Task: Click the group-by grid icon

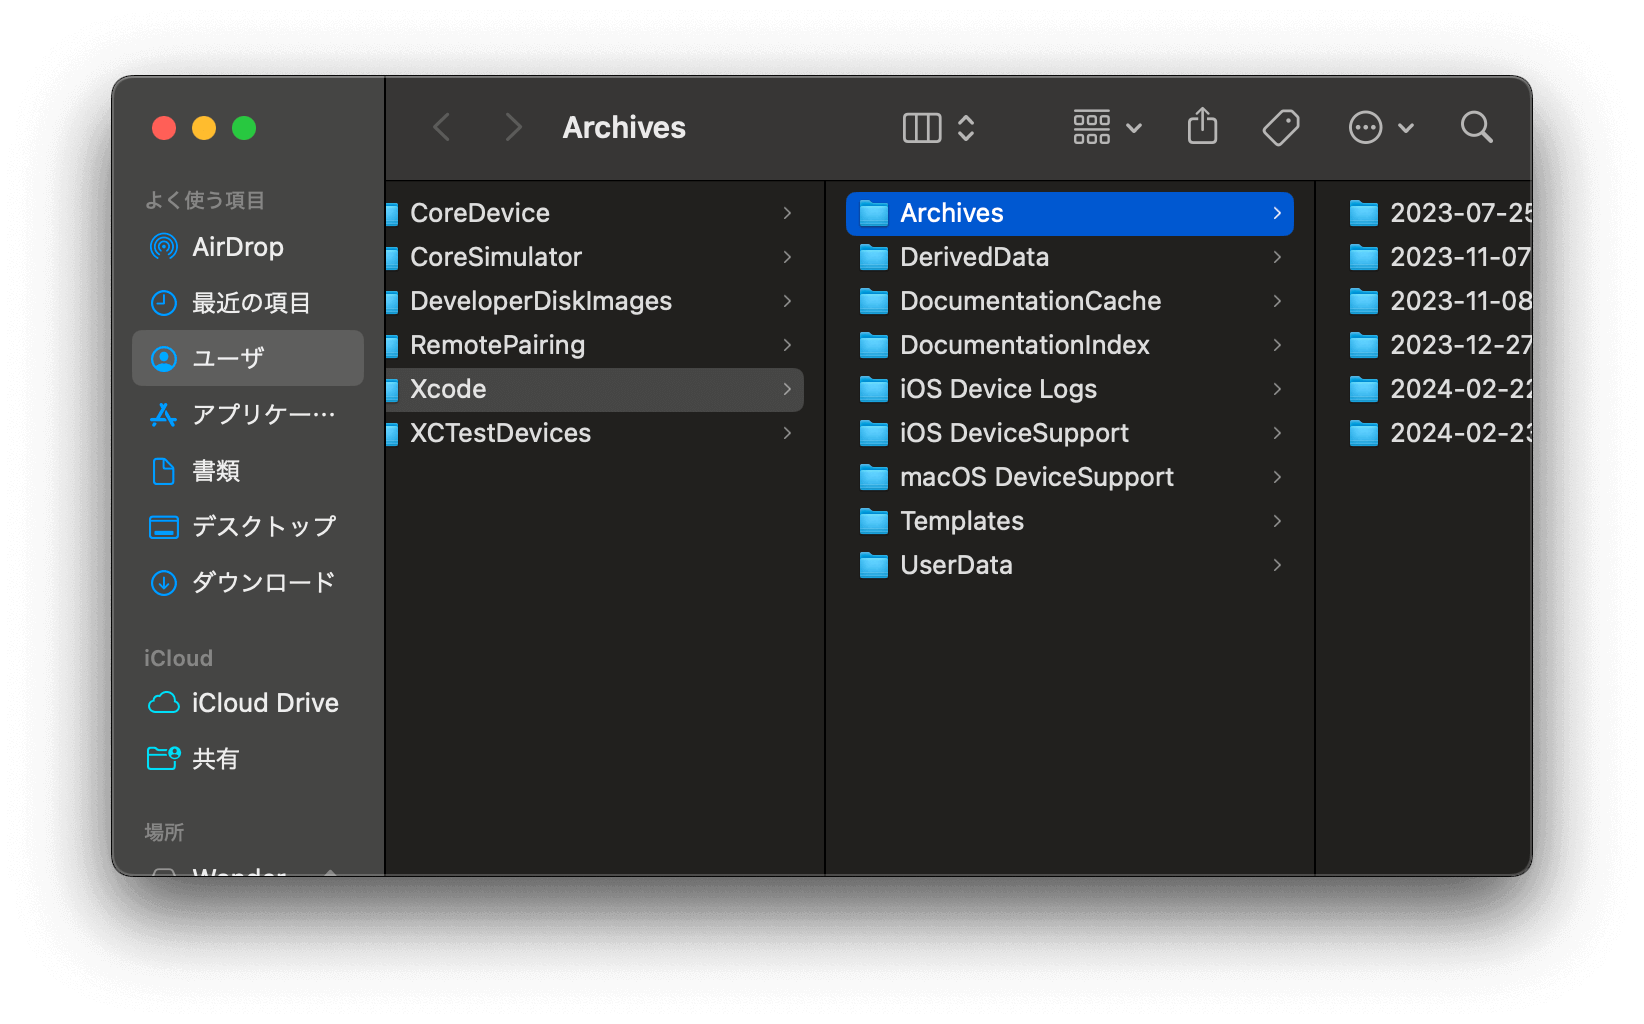Action: [1092, 128]
